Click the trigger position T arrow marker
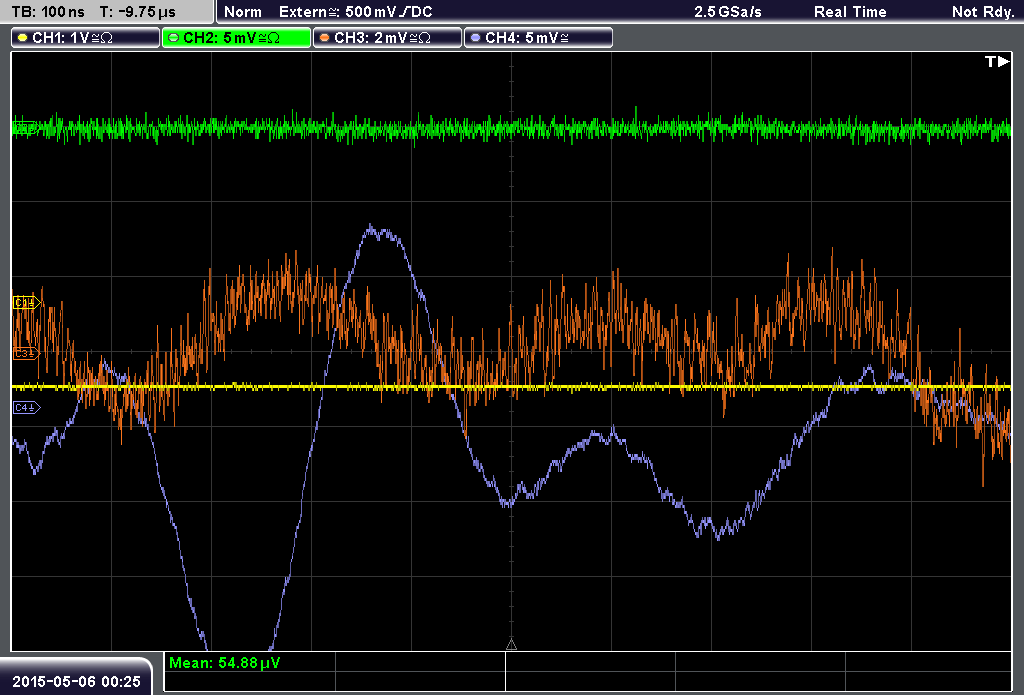The width and height of the screenshot is (1024, 695). tap(997, 61)
